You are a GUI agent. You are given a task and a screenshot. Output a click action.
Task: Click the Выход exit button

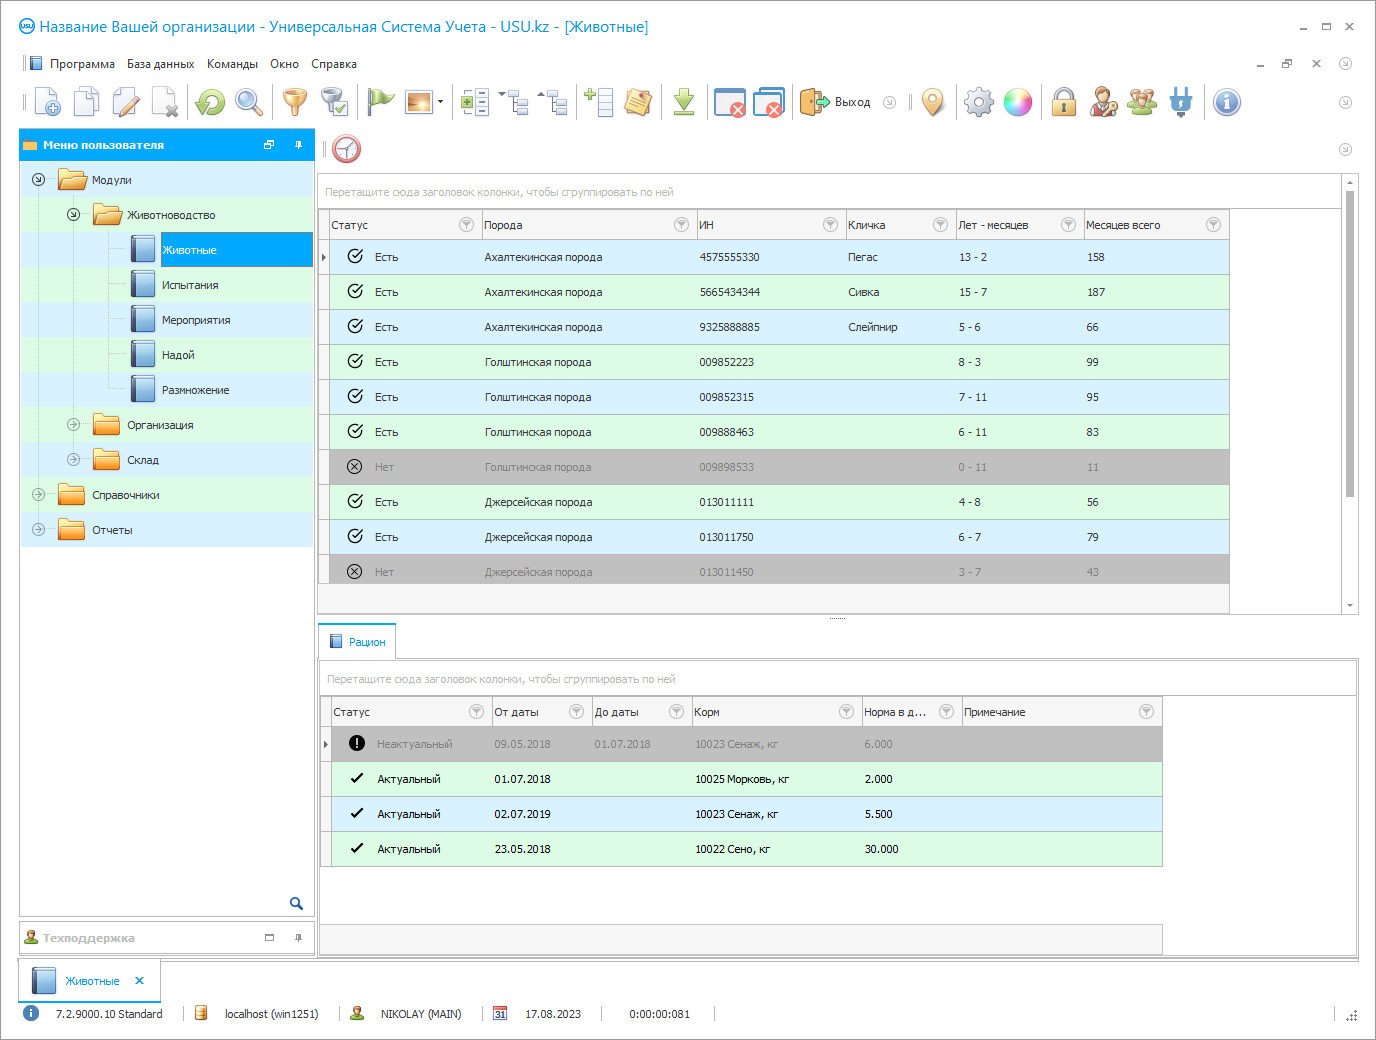coord(836,102)
